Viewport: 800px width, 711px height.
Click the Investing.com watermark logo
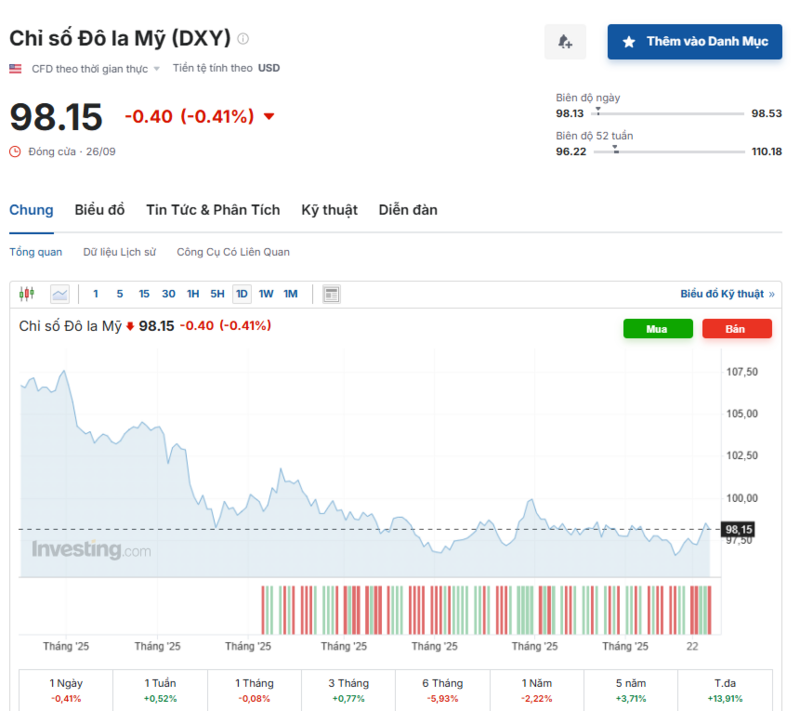tap(91, 550)
